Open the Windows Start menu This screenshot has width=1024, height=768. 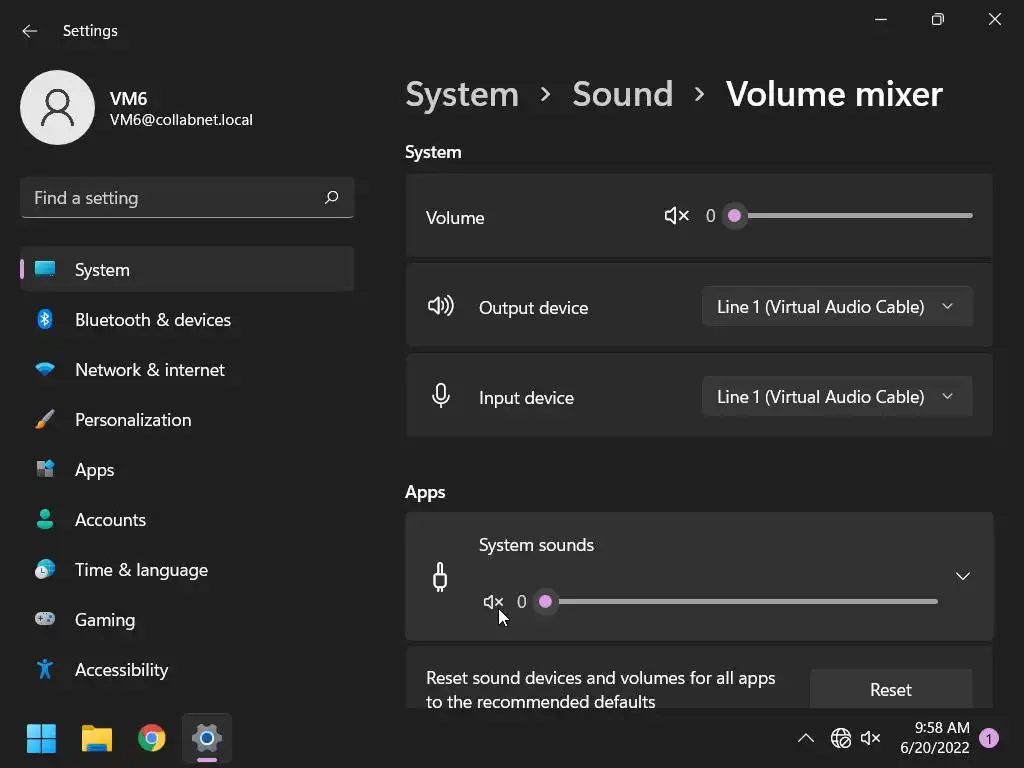[41, 739]
